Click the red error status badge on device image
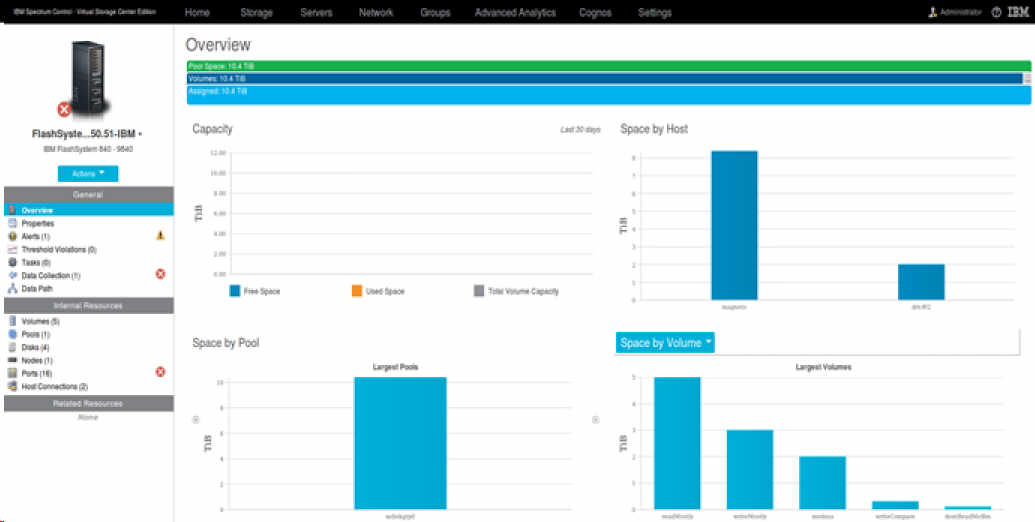1035x522 pixels. pos(64,110)
